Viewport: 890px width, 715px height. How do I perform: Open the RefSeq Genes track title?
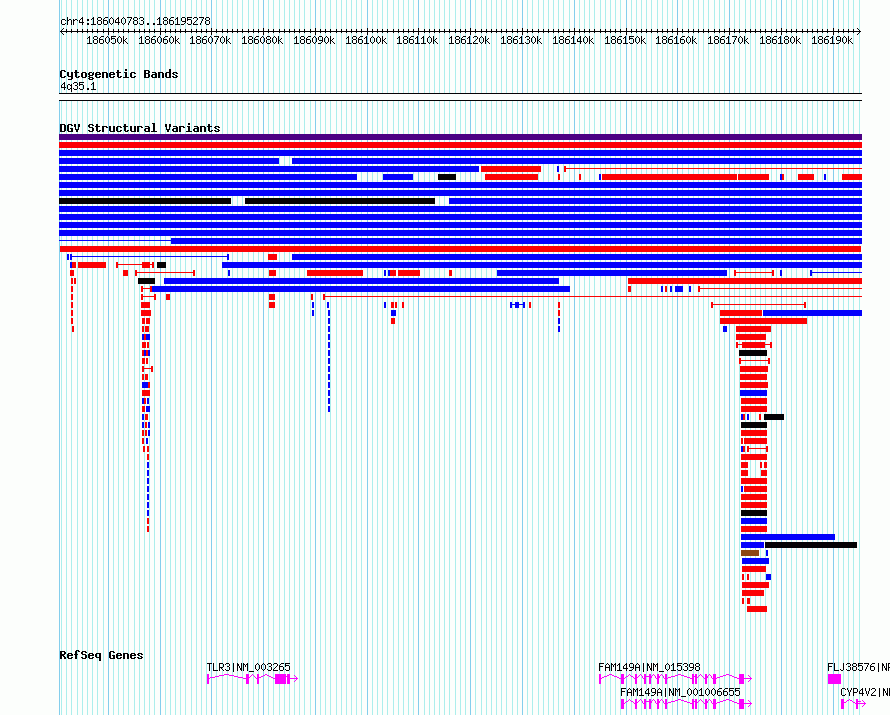point(101,655)
